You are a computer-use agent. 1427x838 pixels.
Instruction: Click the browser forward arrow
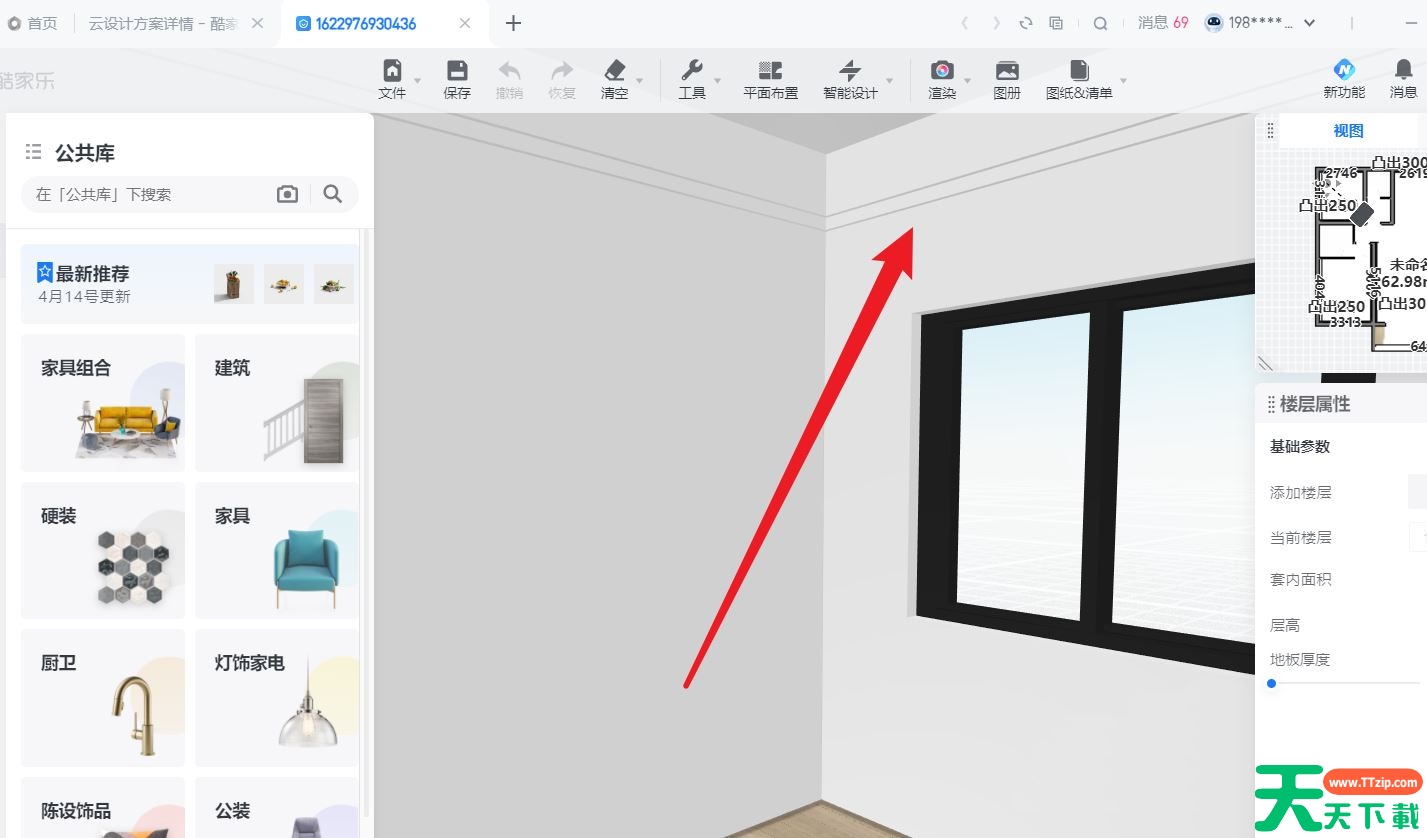tap(996, 23)
